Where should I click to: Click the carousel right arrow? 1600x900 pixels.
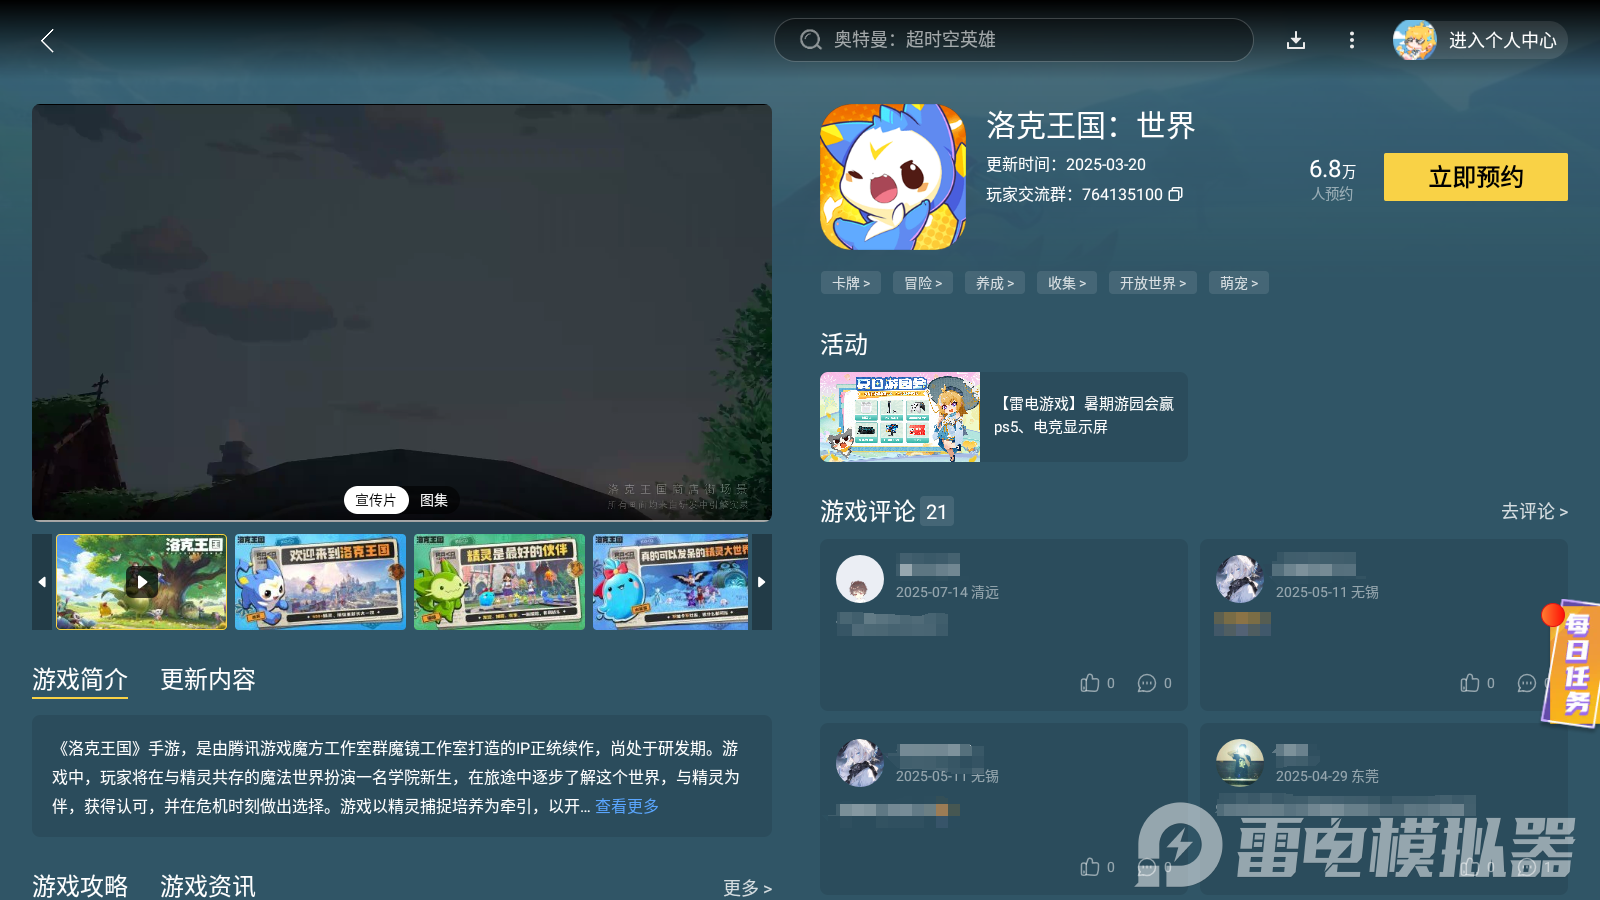[x=761, y=581]
